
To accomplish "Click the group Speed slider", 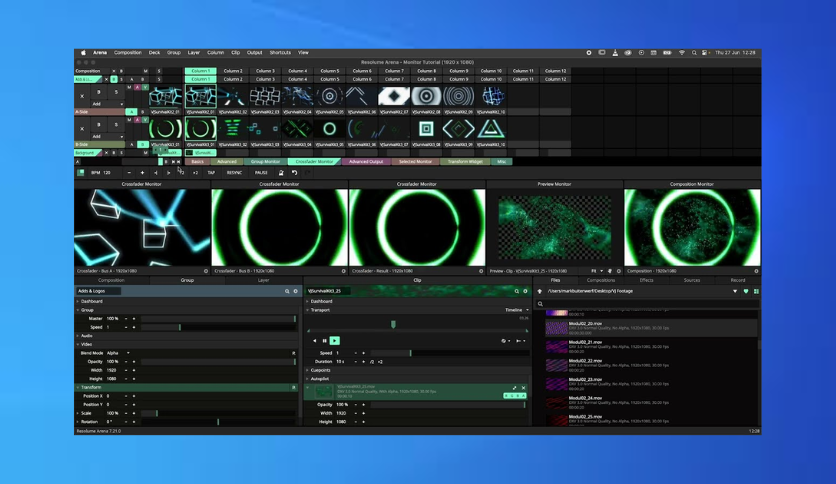I will coord(219,327).
